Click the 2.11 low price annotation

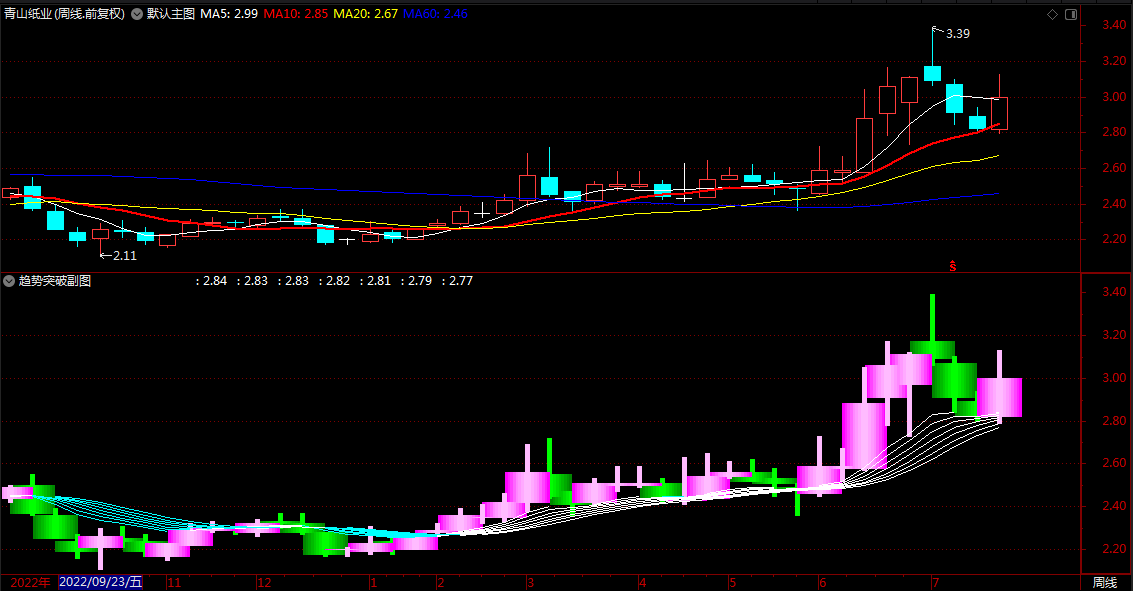tap(125, 256)
